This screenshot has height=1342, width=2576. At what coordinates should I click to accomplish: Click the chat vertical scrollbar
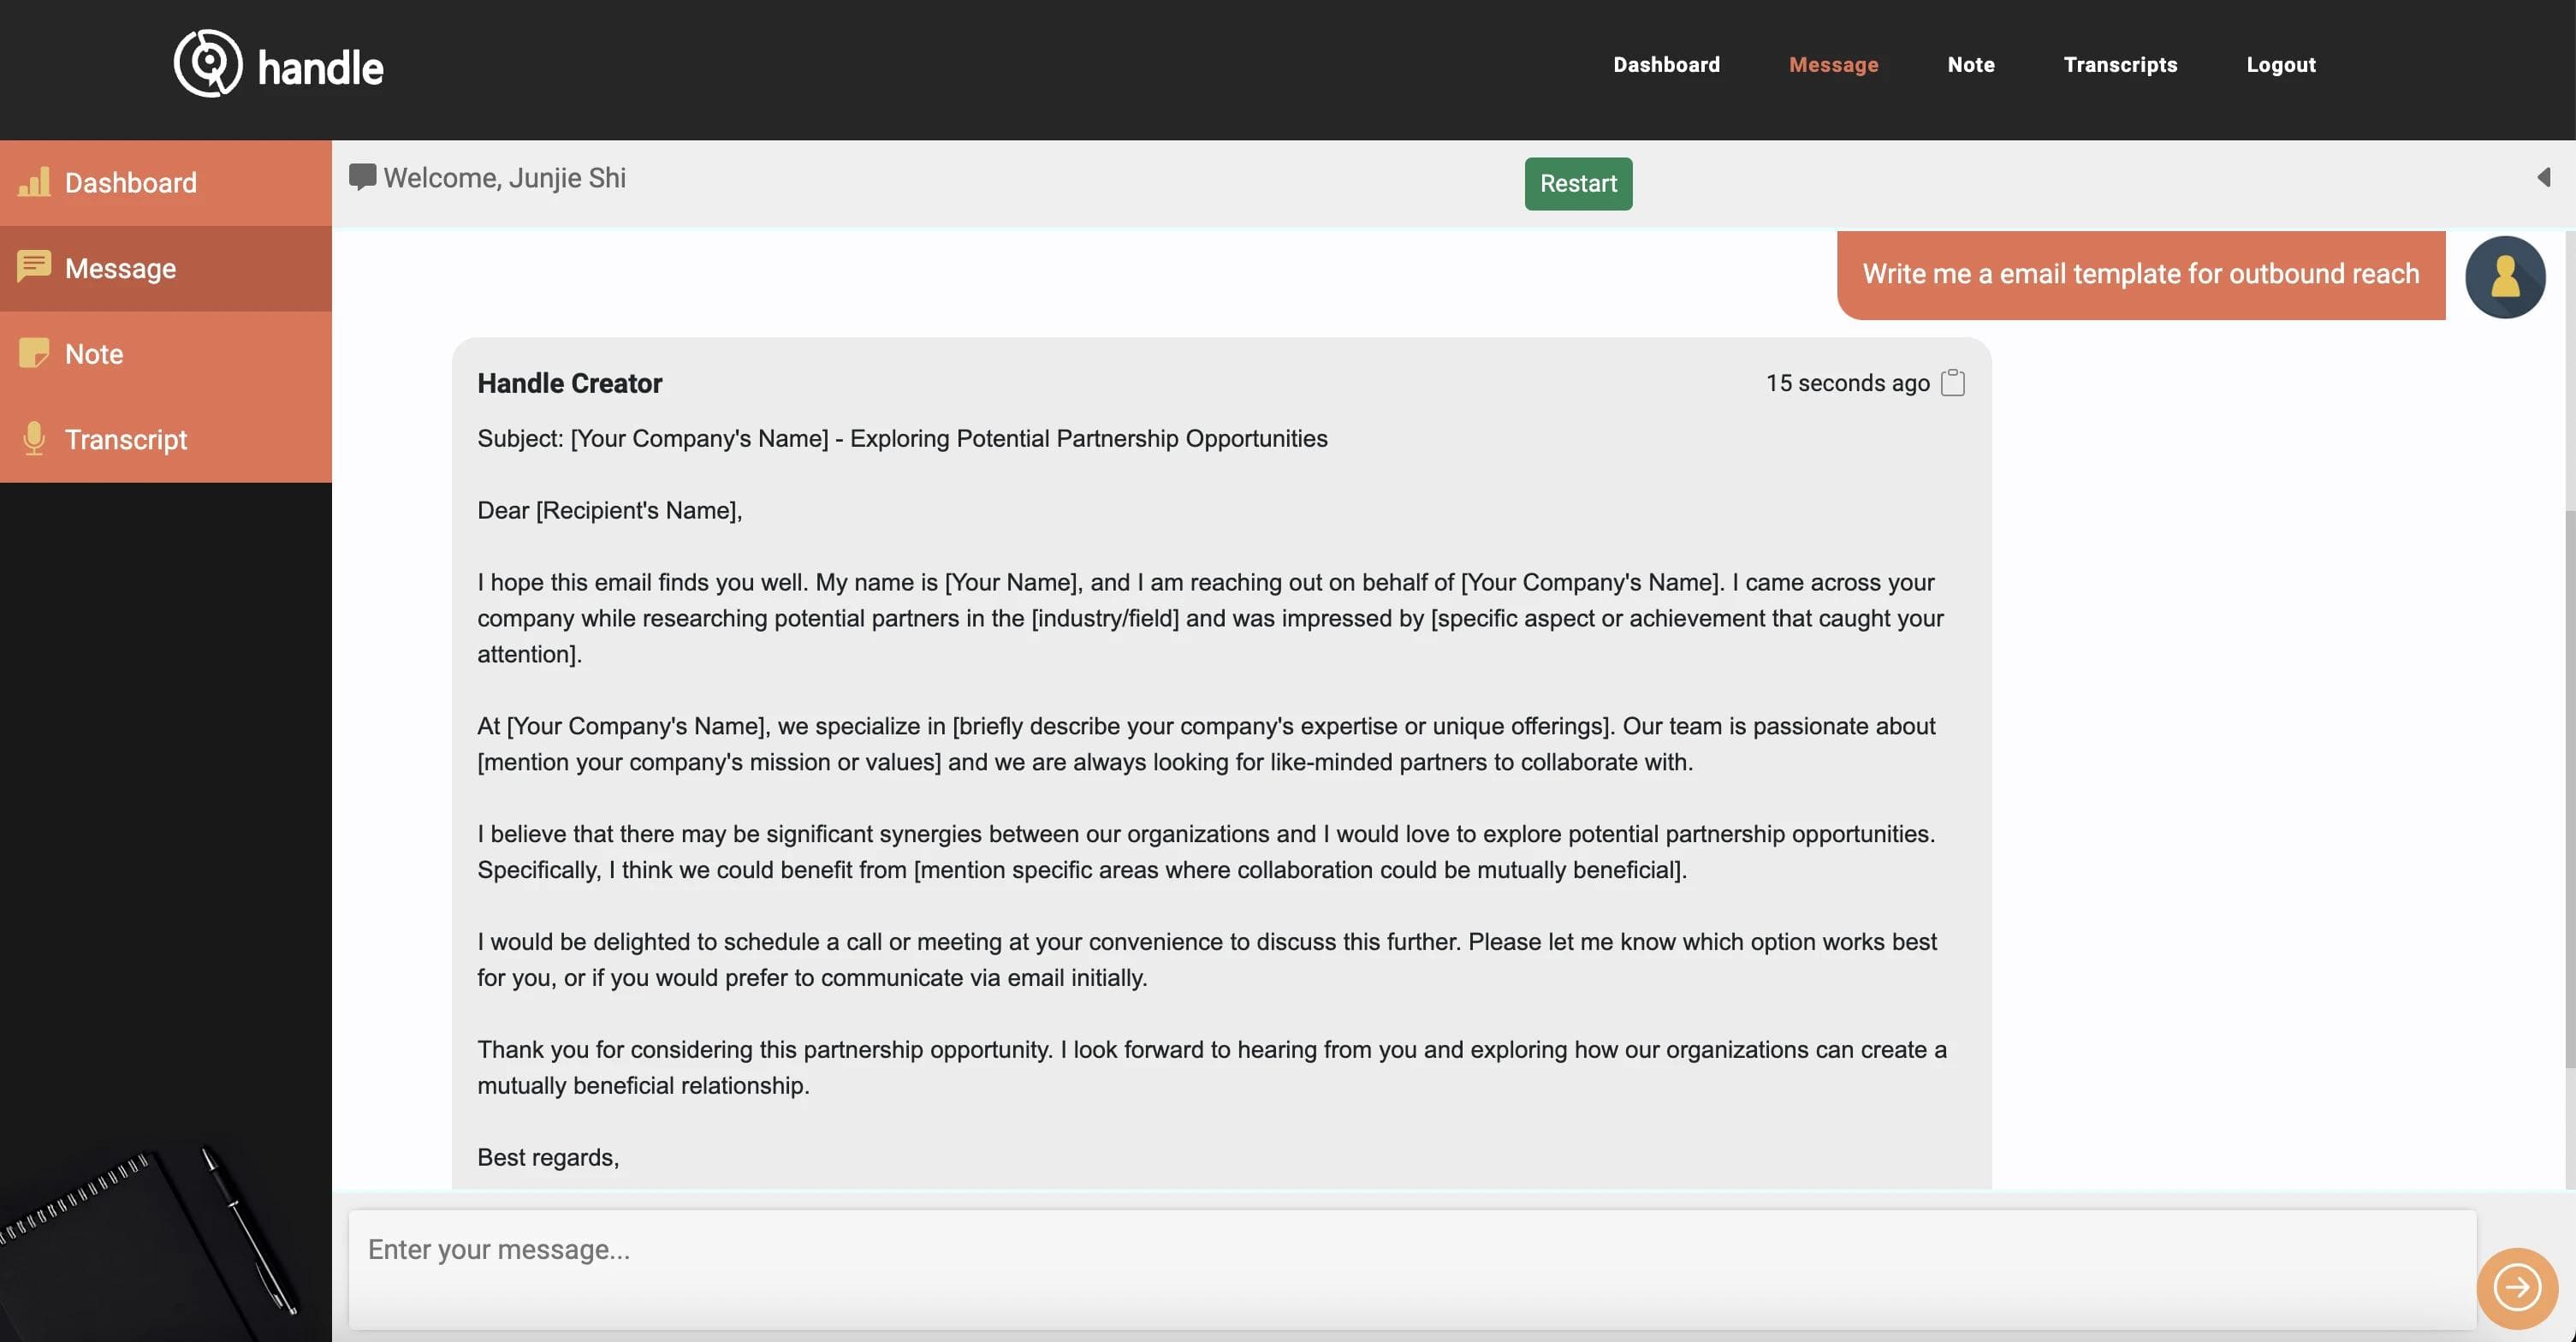pyautogui.click(x=2568, y=790)
